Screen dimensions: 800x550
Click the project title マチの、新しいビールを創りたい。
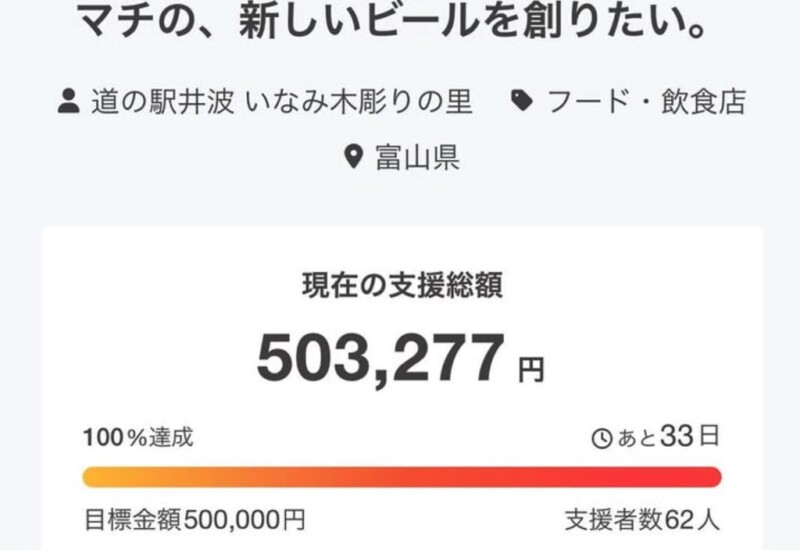click(393, 20)
